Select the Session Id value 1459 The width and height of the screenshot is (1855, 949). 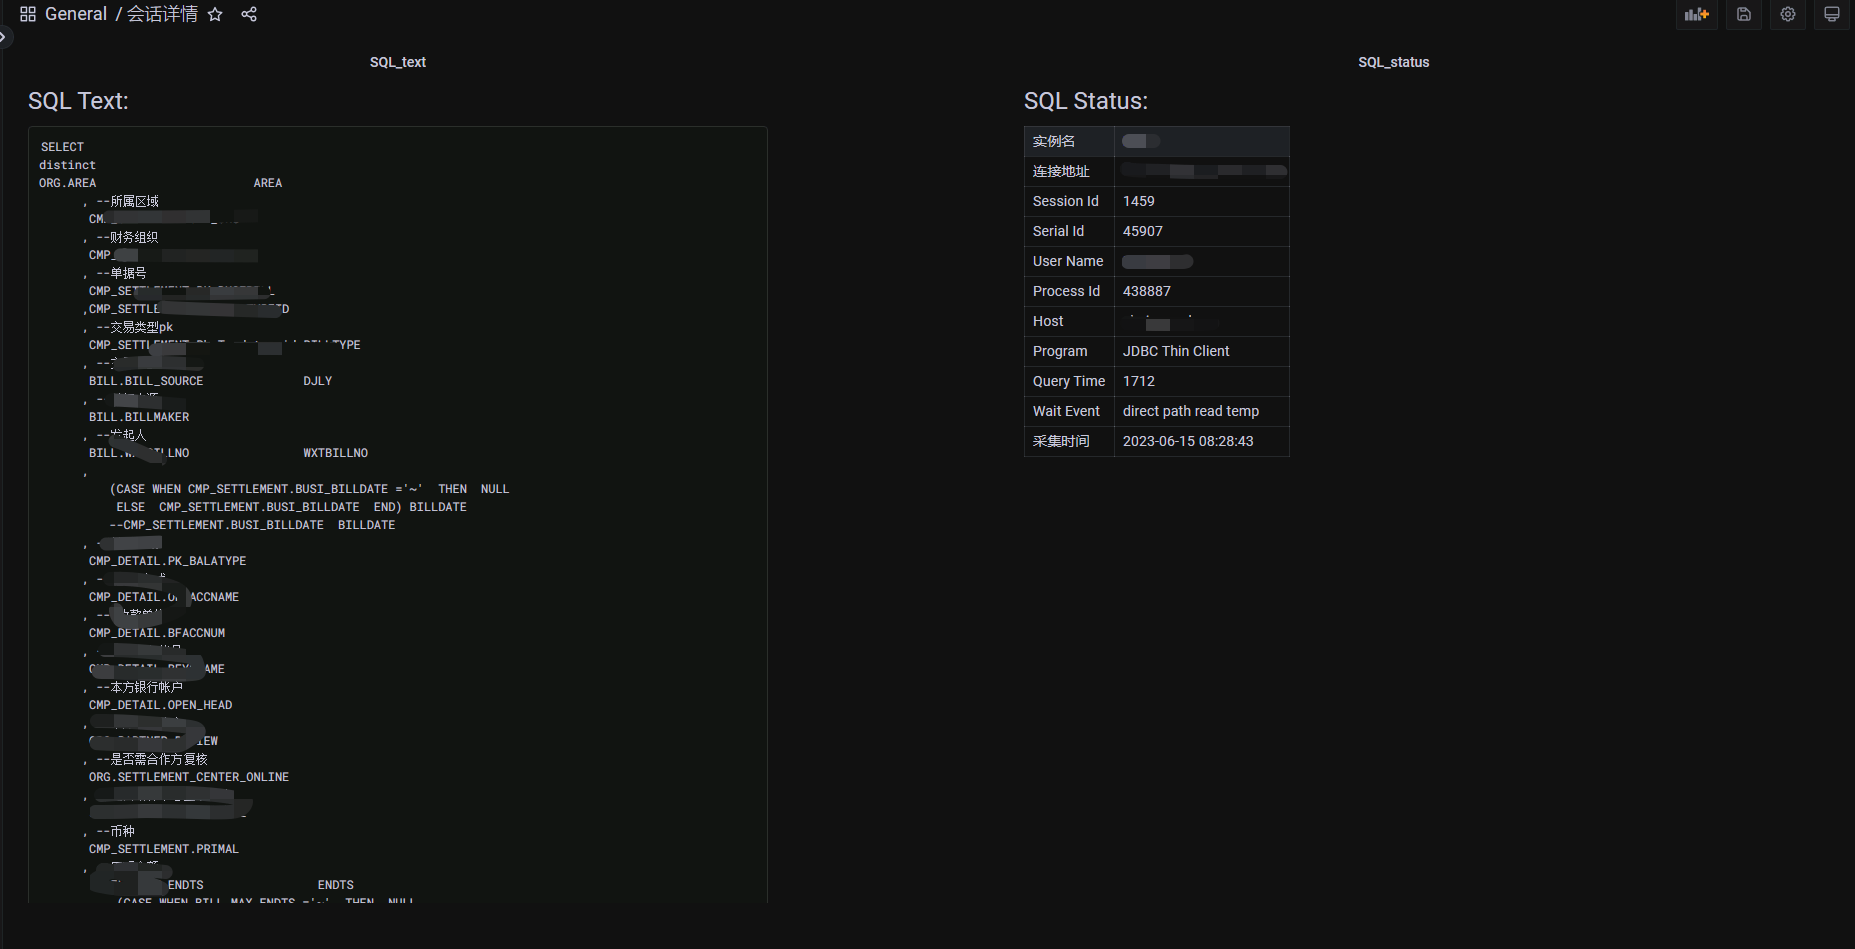(1139, 201)
